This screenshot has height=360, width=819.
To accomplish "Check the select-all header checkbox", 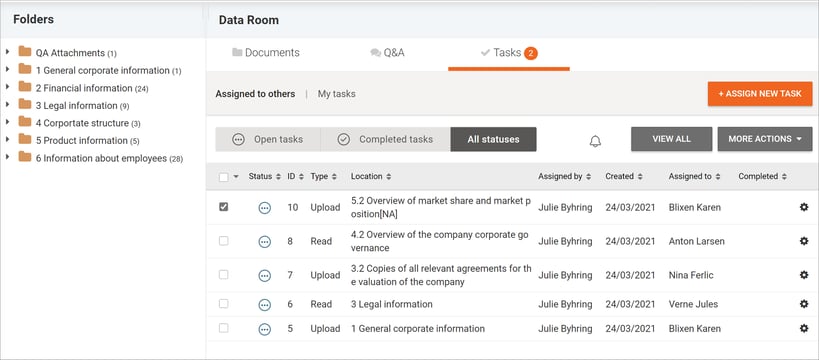I will tap(224, 177).
